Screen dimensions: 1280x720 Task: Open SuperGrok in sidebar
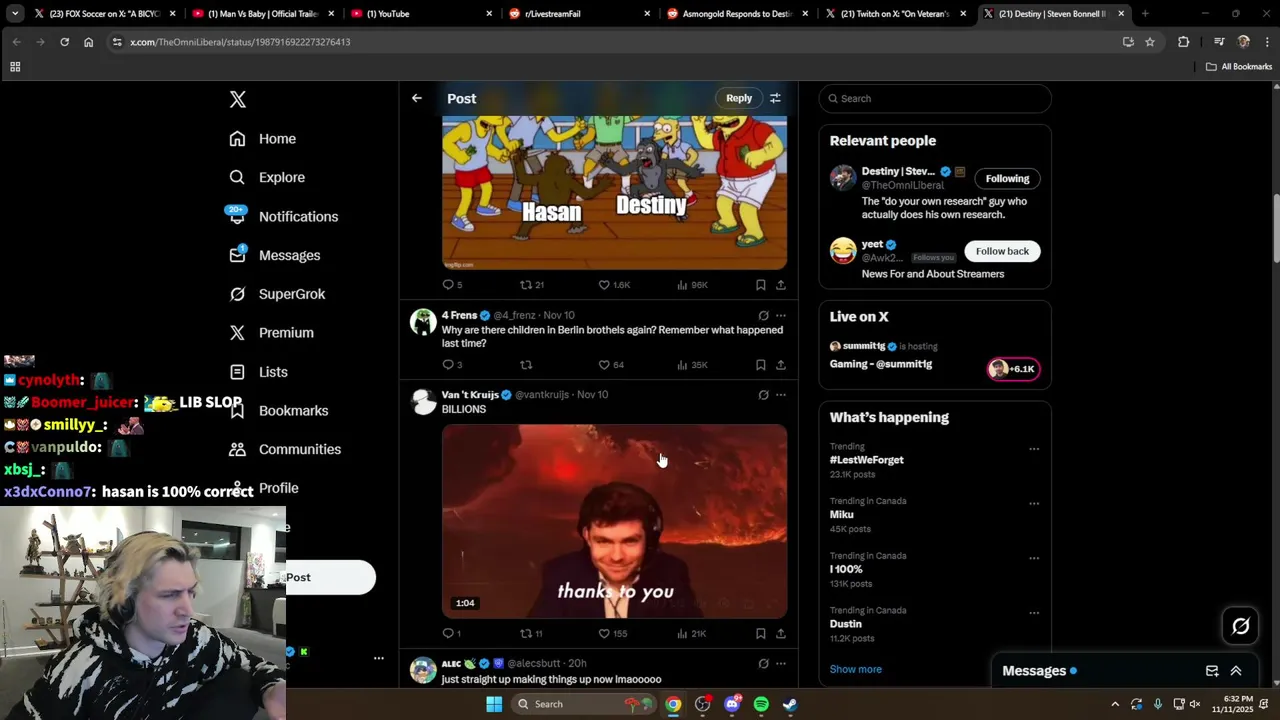coord(277,294)
